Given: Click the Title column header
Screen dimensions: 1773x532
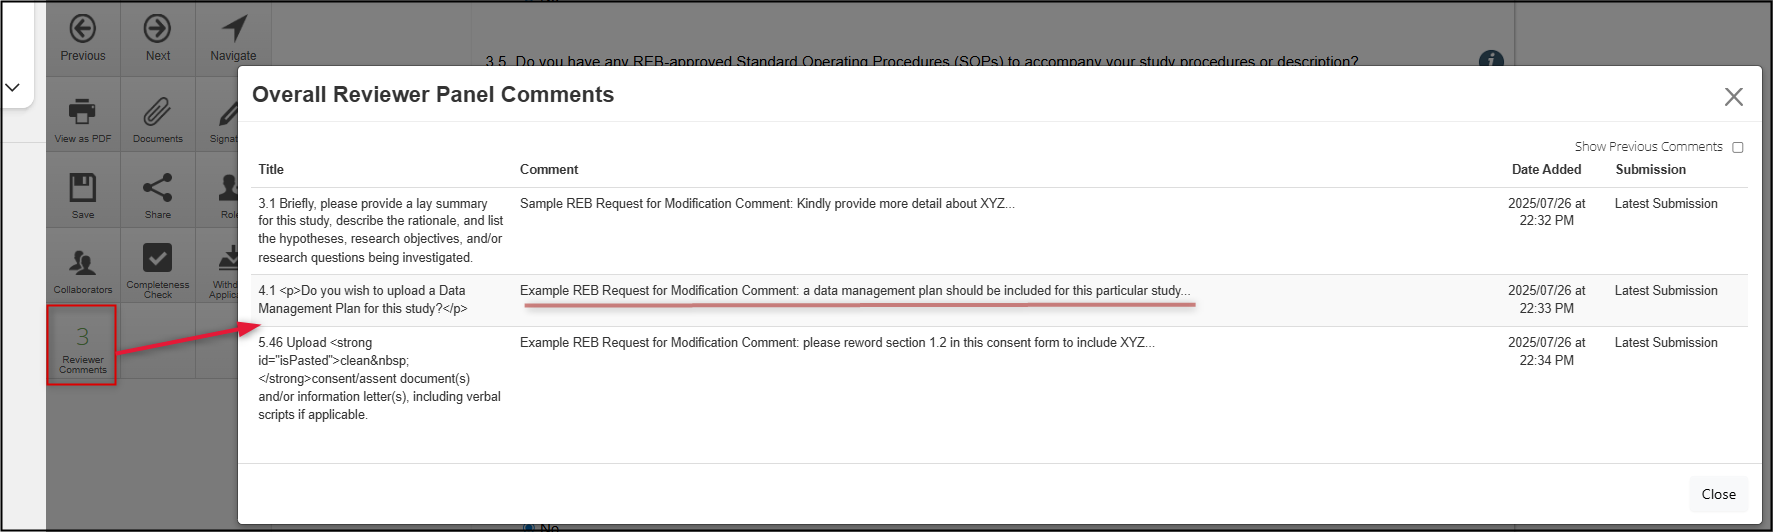Looking at the screenshot, I should 271,170.
